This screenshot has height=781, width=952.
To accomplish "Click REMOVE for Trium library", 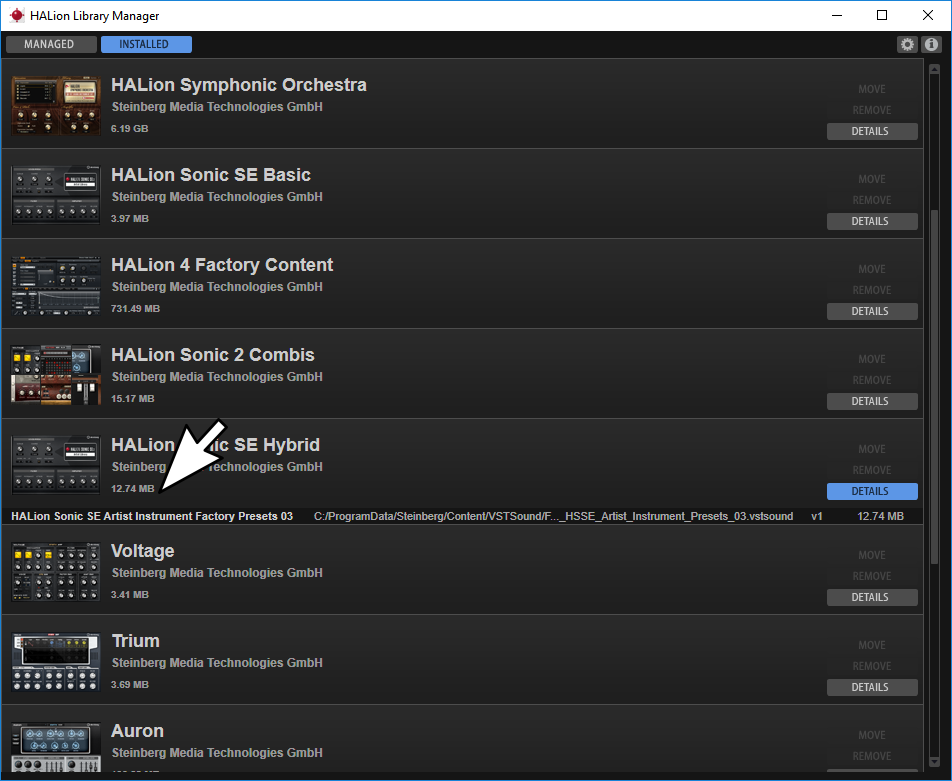I will pyautogui.click(x=872, y=666).
